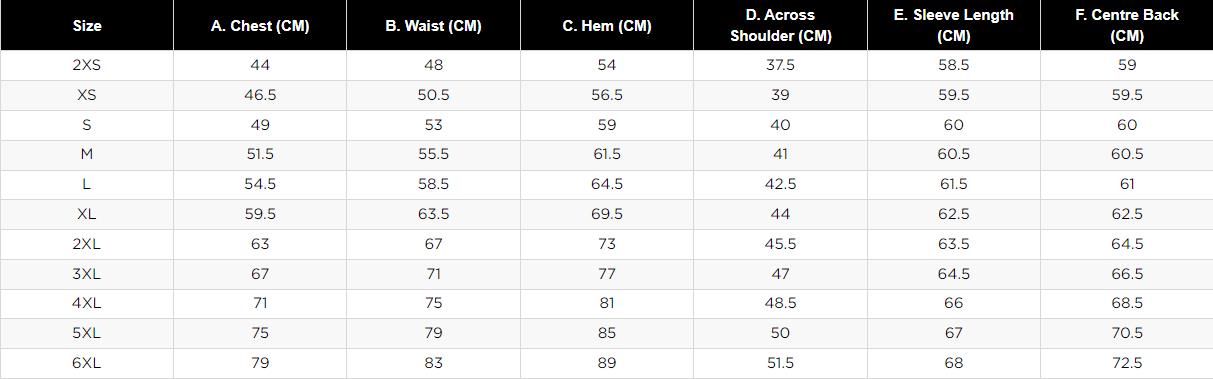Screen dimensions: 1213x379
Task: Click the 3XL size row label
Action: click(87, 274)
